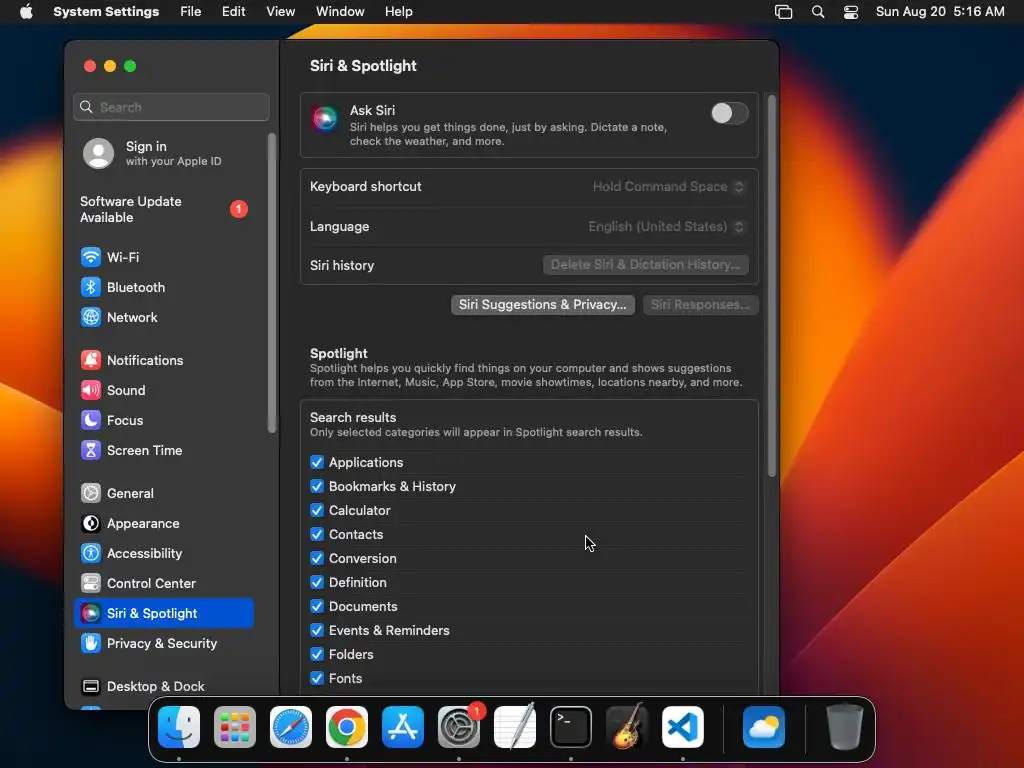Image resolution: width=1024 pixels, height=768 pixels.
Task: Open Bluetooth settings pane
Action: (163, 287)
